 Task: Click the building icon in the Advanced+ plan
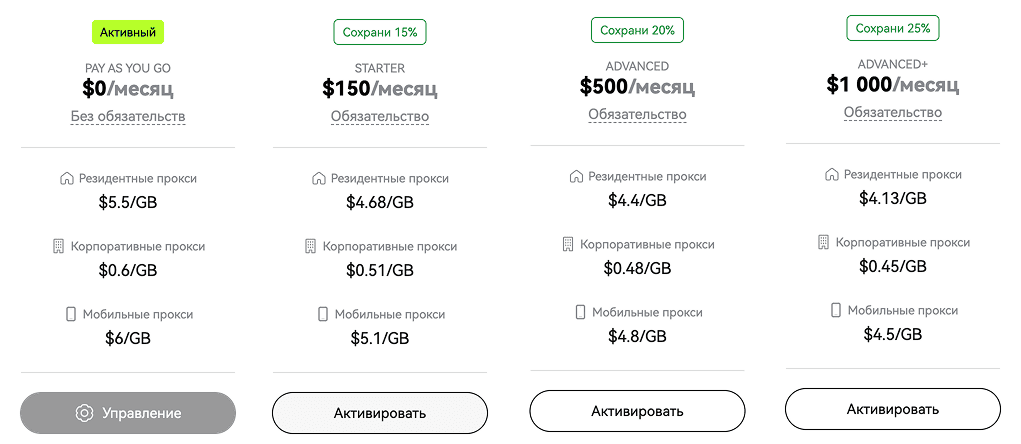(824, 242)
